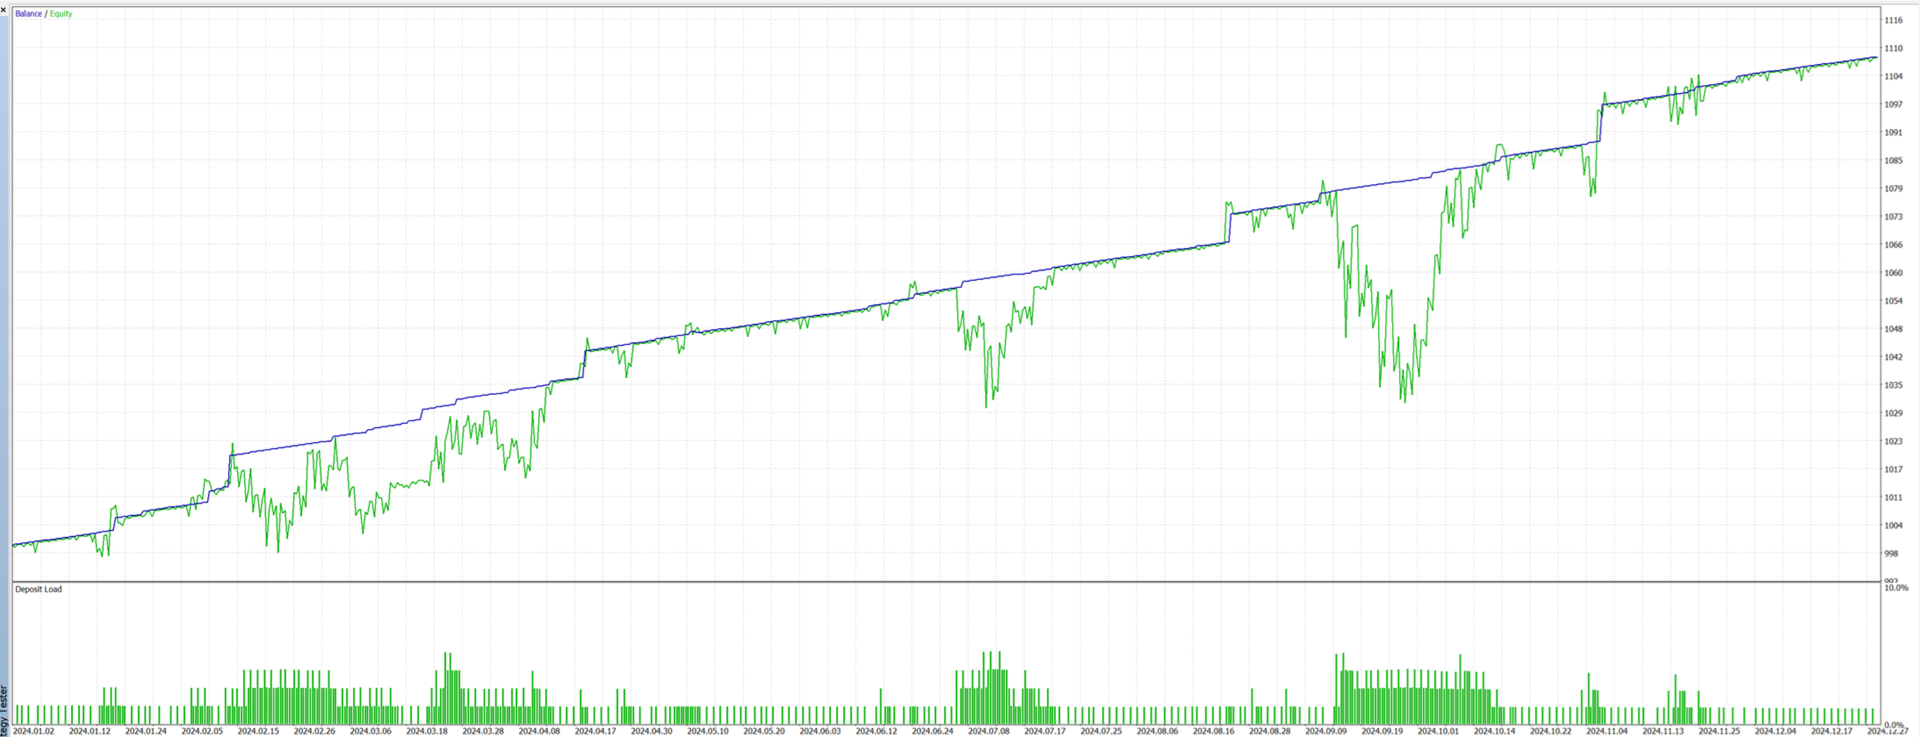Click the 10.0% deposit load axis label
This screenshot has height=737, width=1920.
click(1895, 588)
